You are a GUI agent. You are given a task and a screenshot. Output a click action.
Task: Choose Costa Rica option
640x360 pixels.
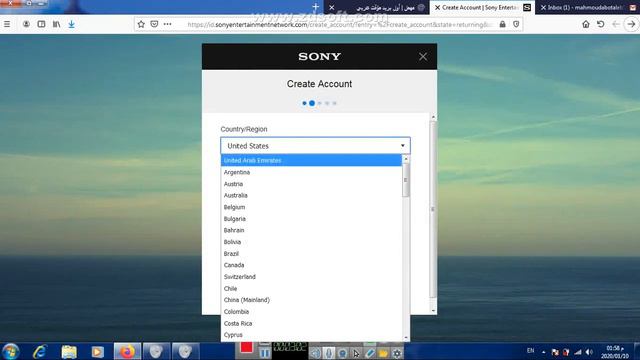[x=311, y=324]
